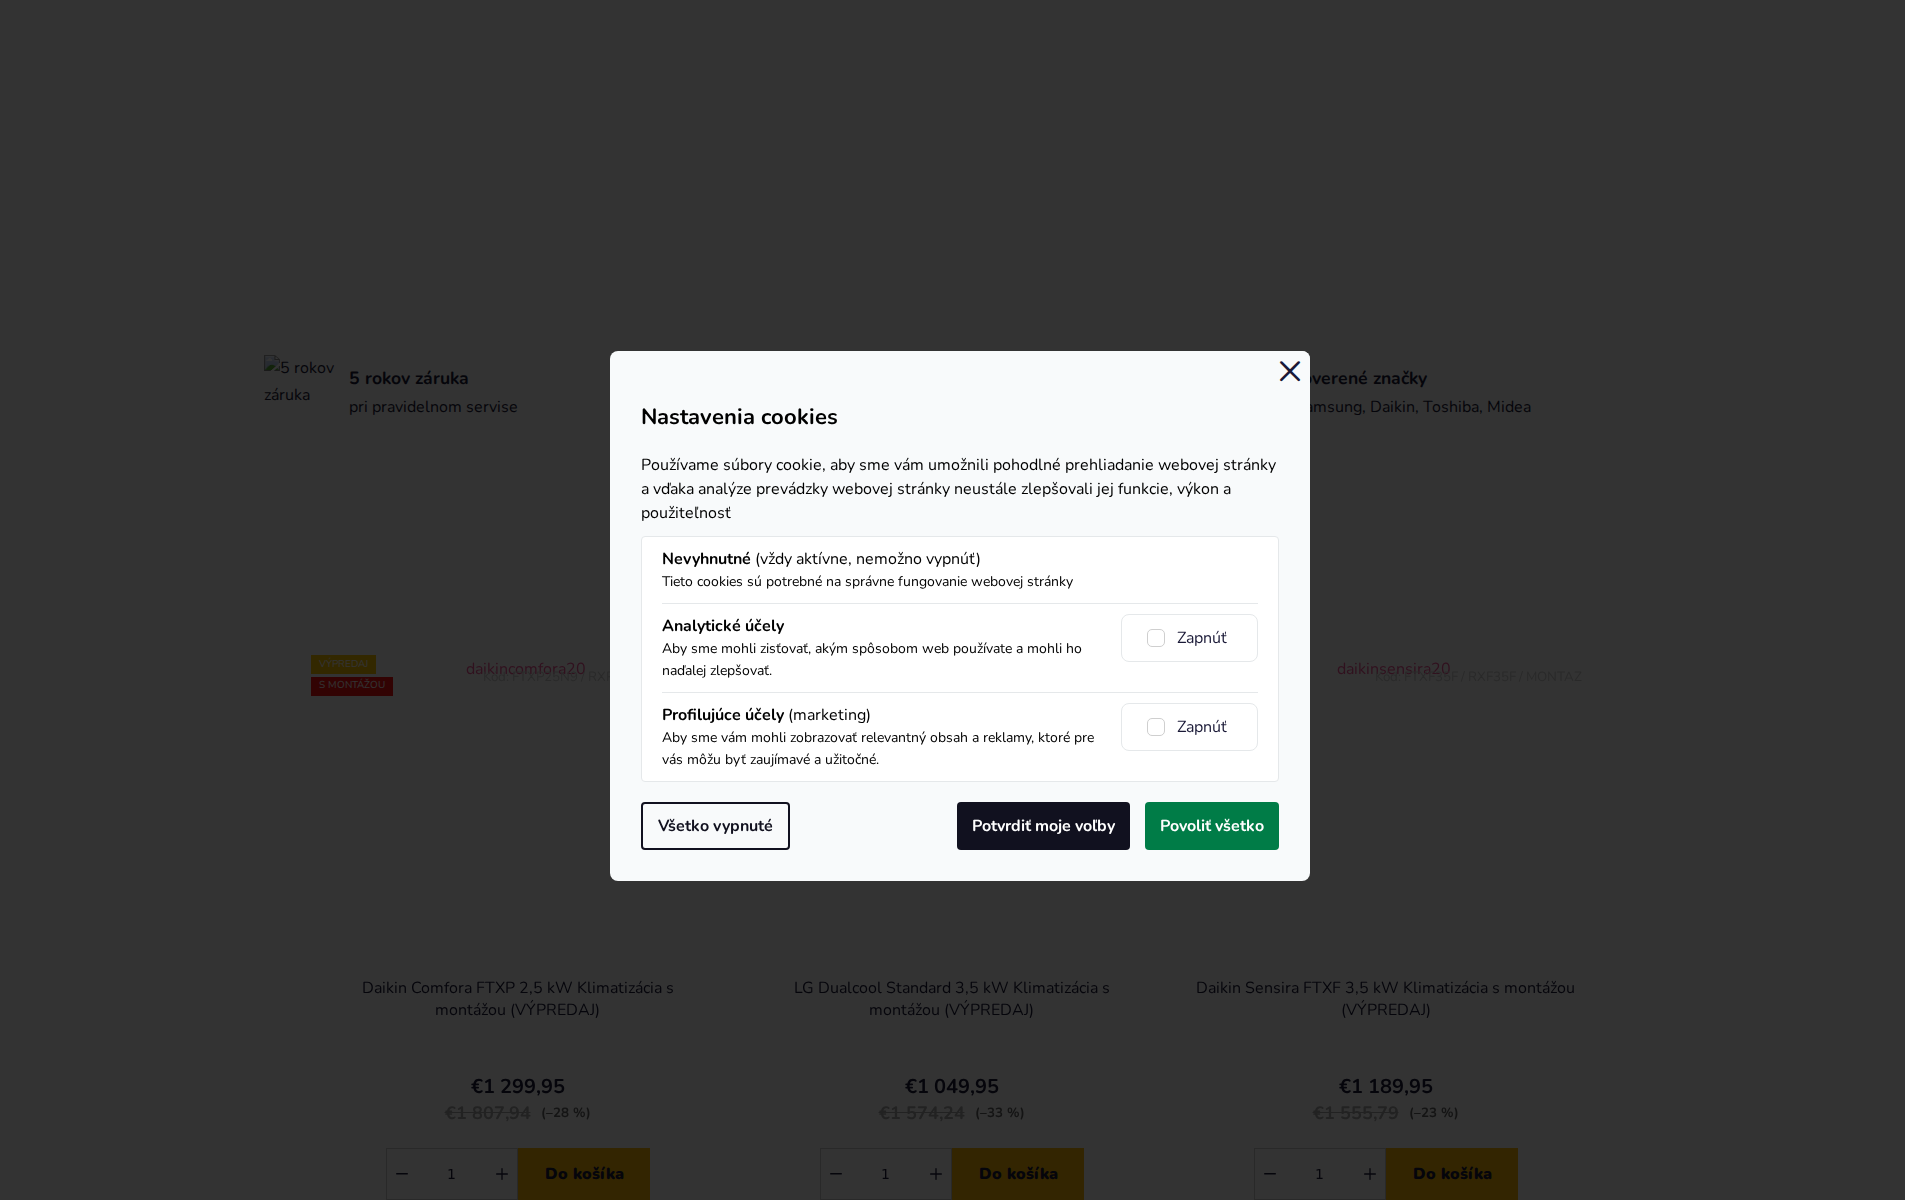Click the LG Dualcool quantity input field
This screenshot has height=1200, width=1920.
pos(885,1174)
